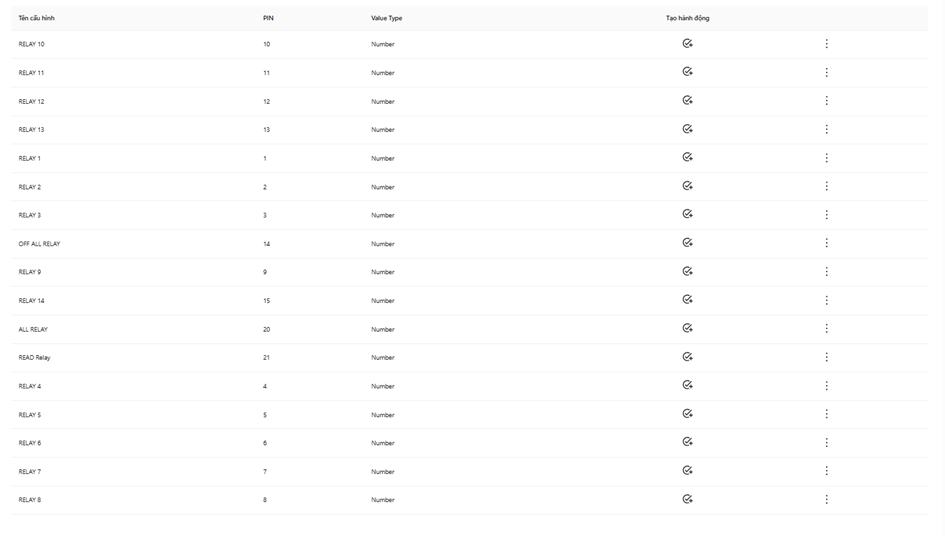Click create action icon for OFF ALL RELAY
This screenshot has height=536, width=945.
pyautogui.click(x=688, y=243)
